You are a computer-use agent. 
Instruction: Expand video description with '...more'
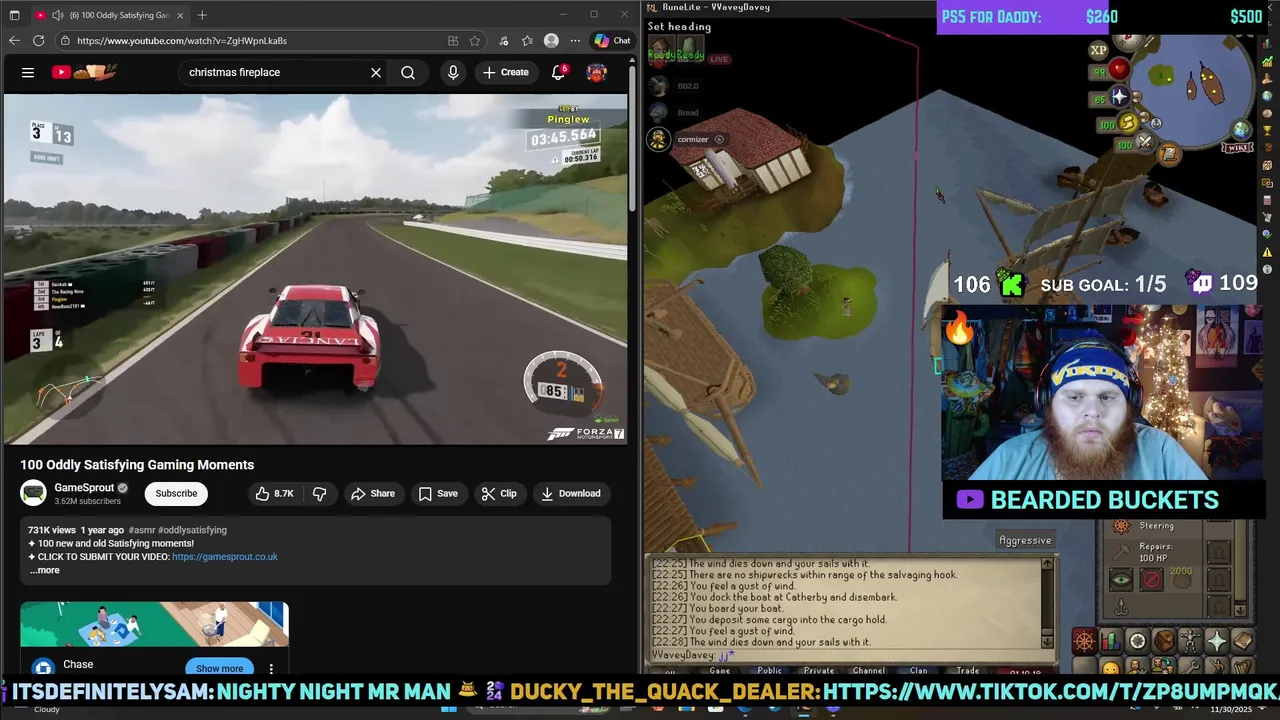pos(44,570)
